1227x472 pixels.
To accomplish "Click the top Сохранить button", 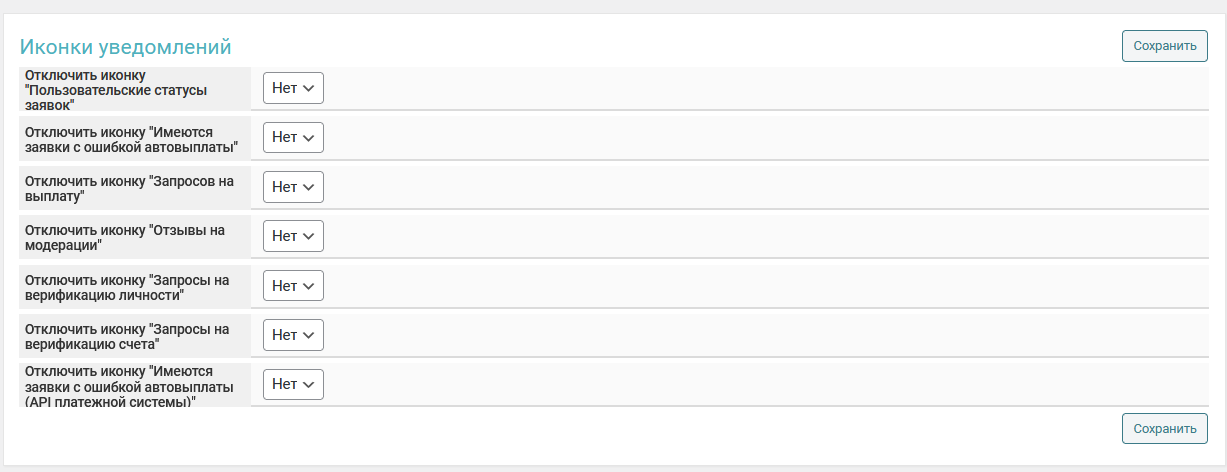I will click(x=1164, y=46).
